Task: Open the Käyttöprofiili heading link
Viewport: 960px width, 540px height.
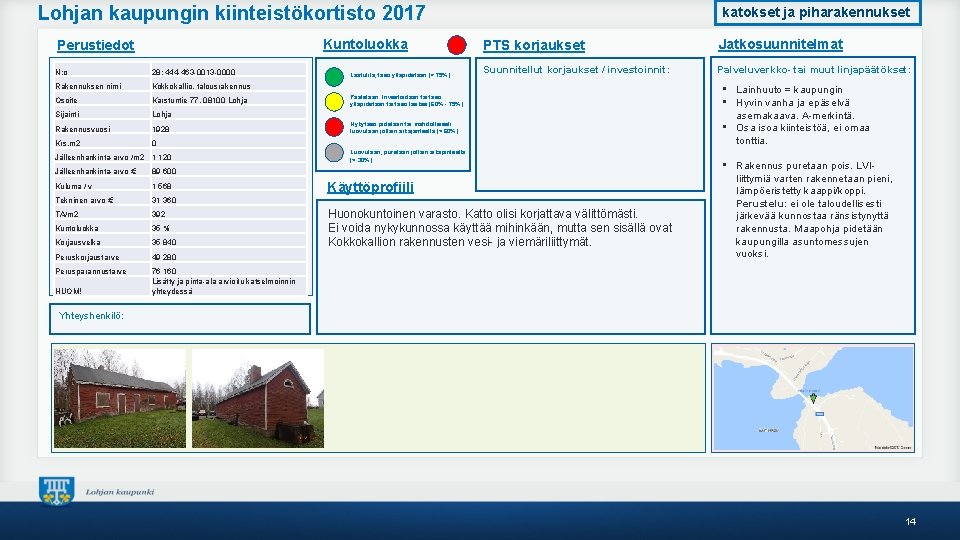Action: (370, 187)
